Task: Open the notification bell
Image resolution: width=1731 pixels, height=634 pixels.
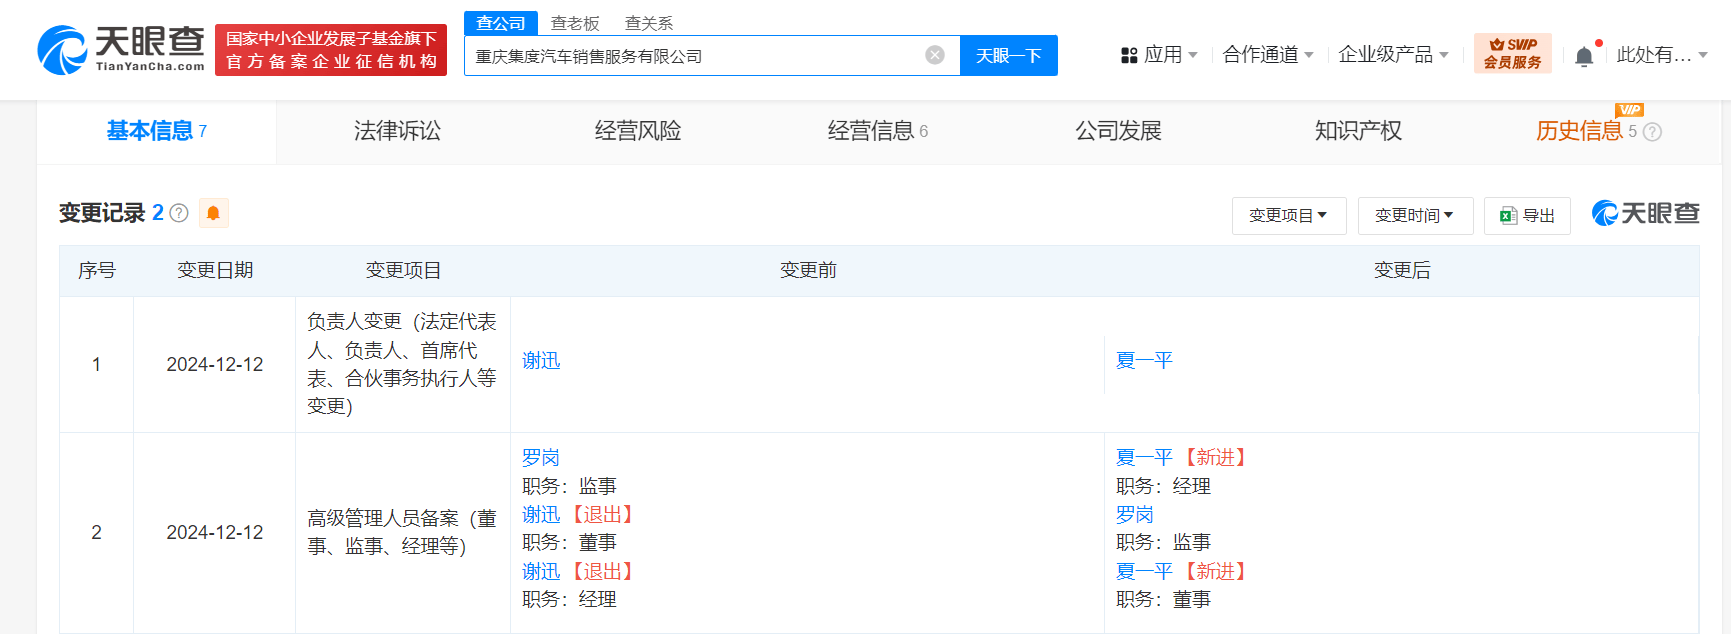Action: click(x=1583, y=56)
